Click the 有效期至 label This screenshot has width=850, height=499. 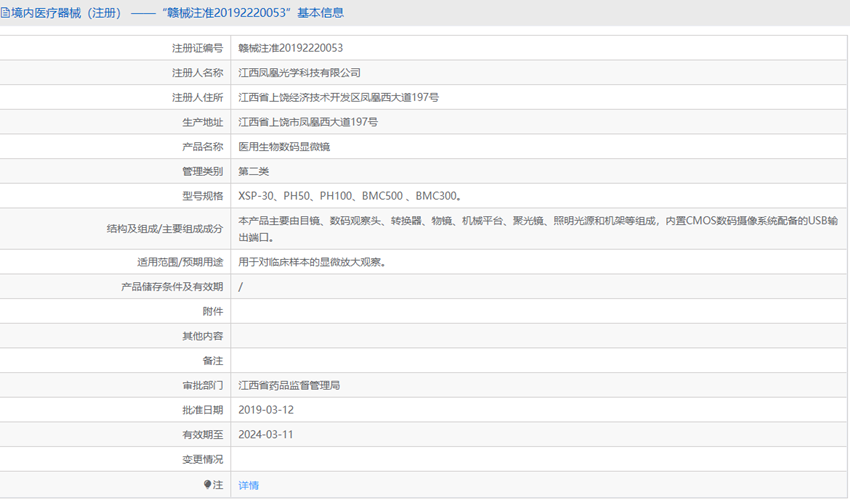coord(203,435)
